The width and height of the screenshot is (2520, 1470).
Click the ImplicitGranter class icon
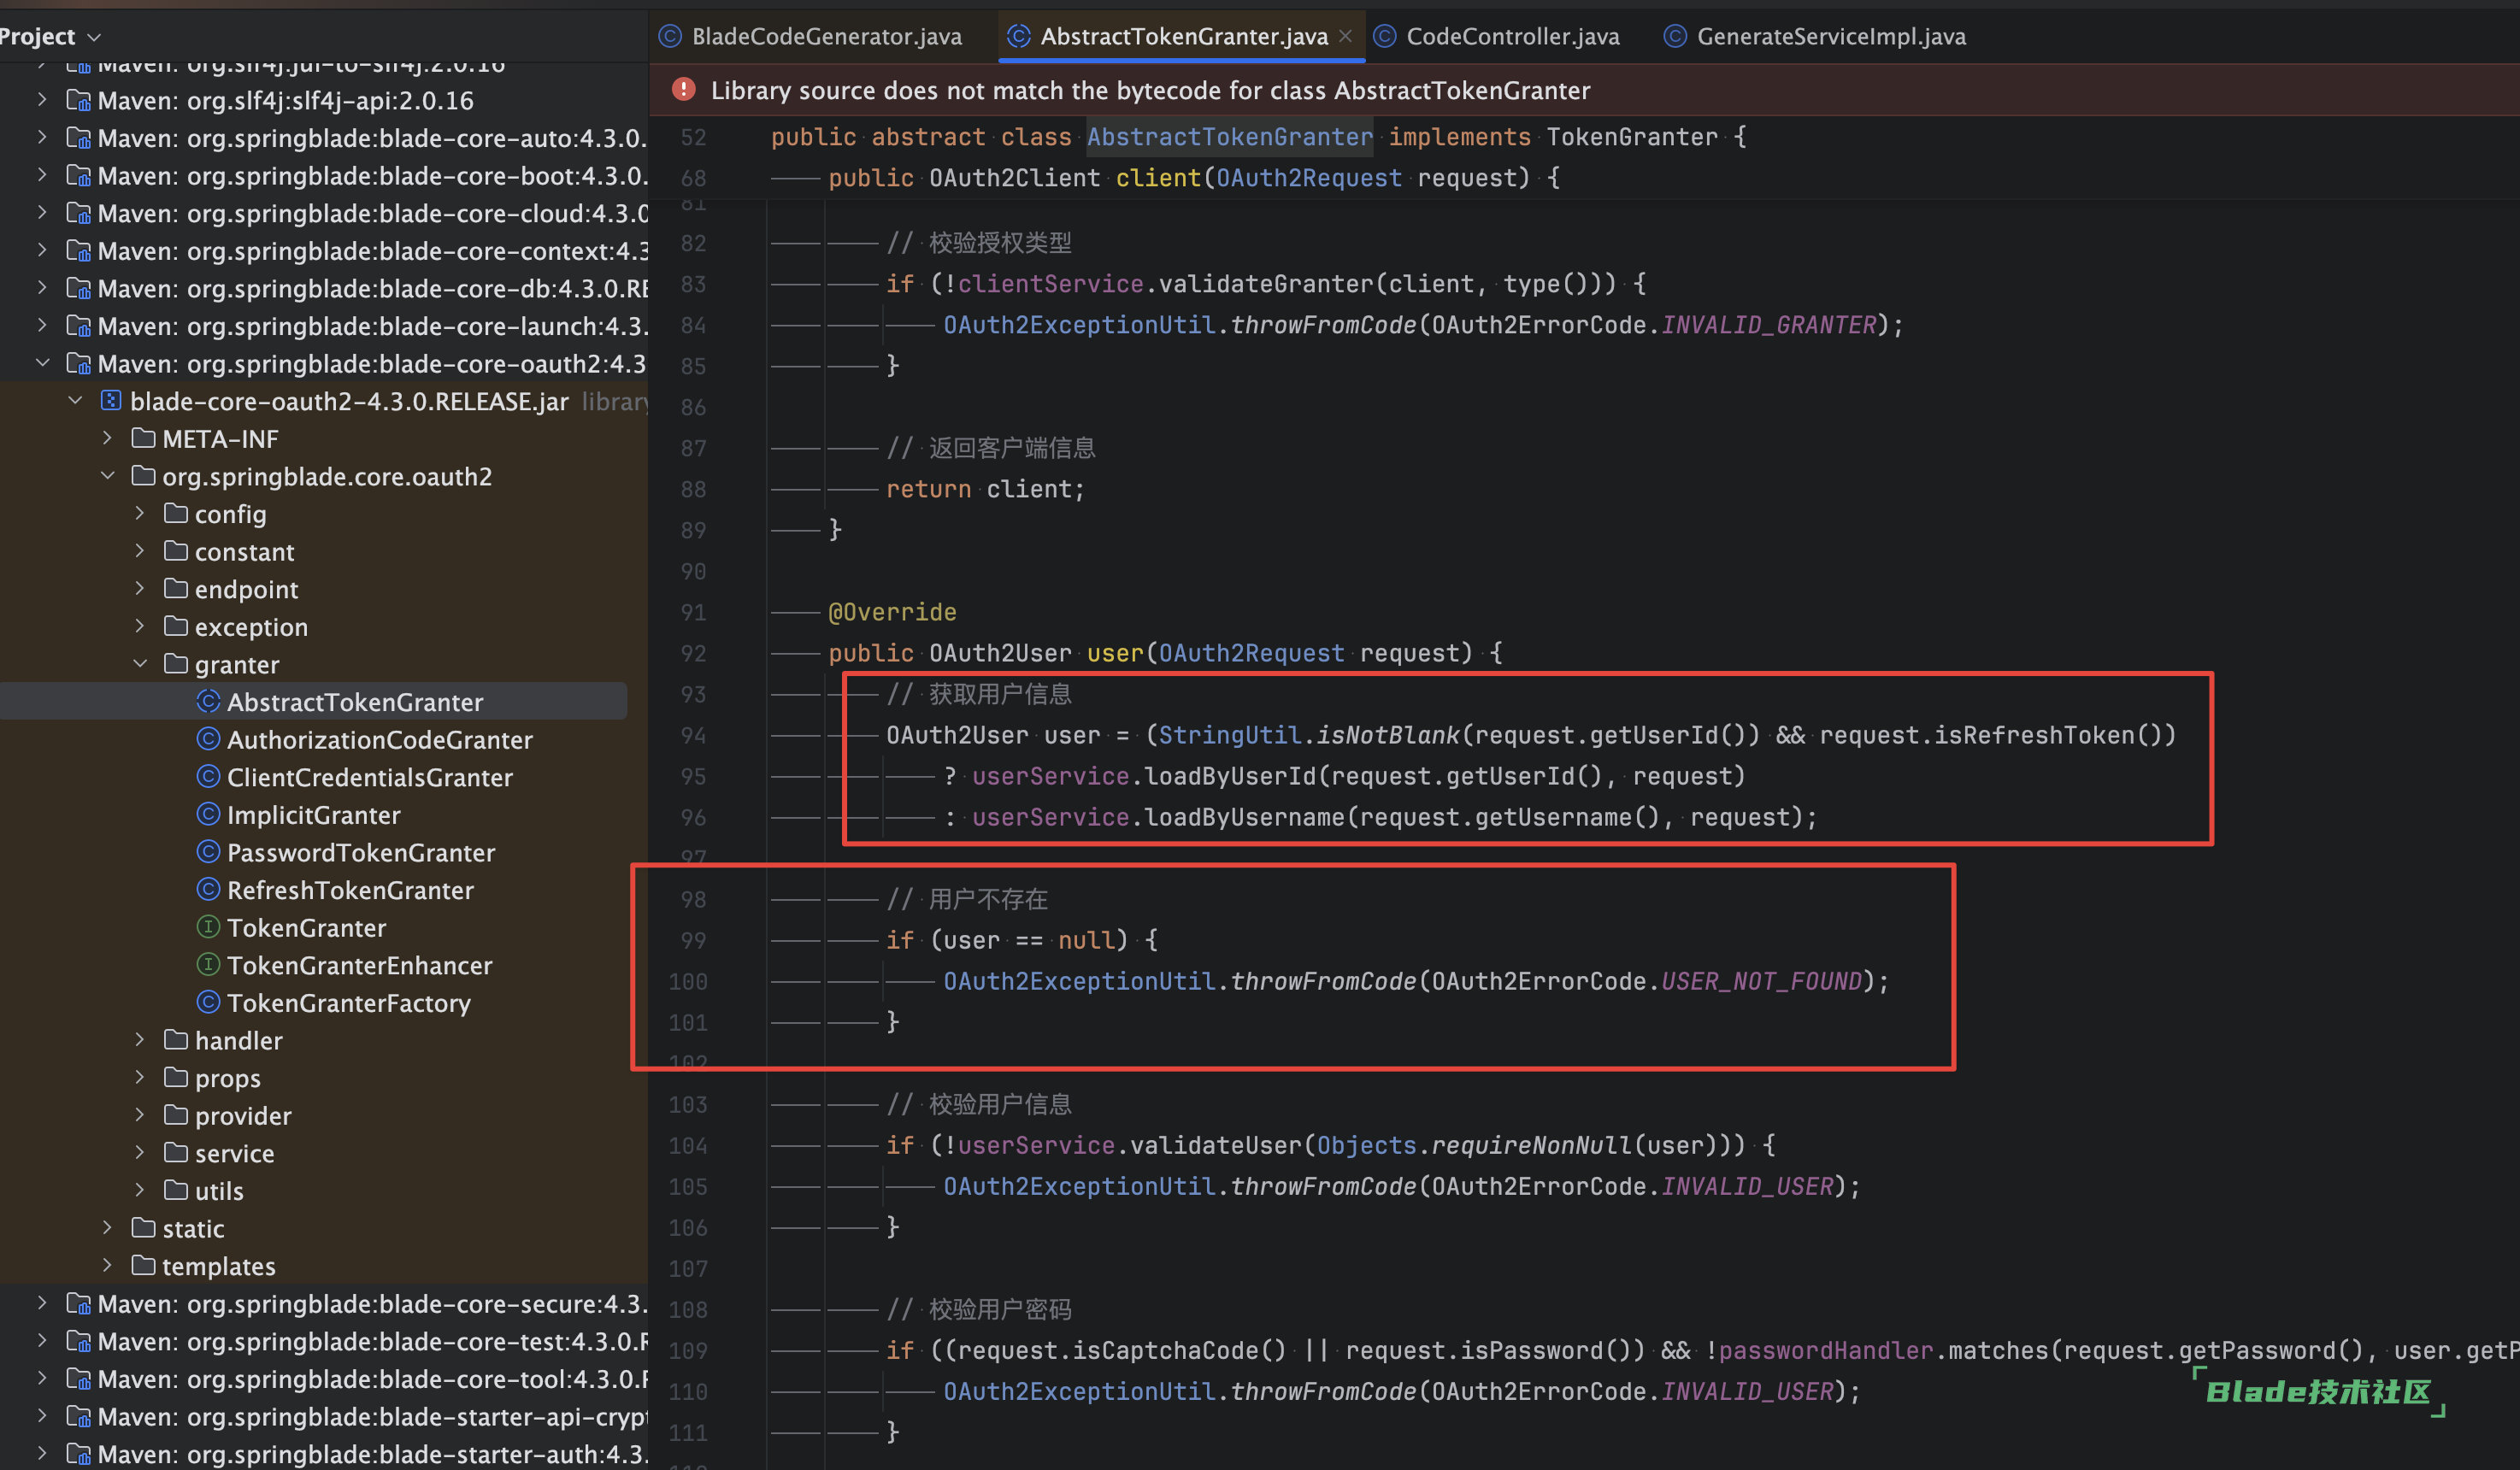tap(208, 815)
